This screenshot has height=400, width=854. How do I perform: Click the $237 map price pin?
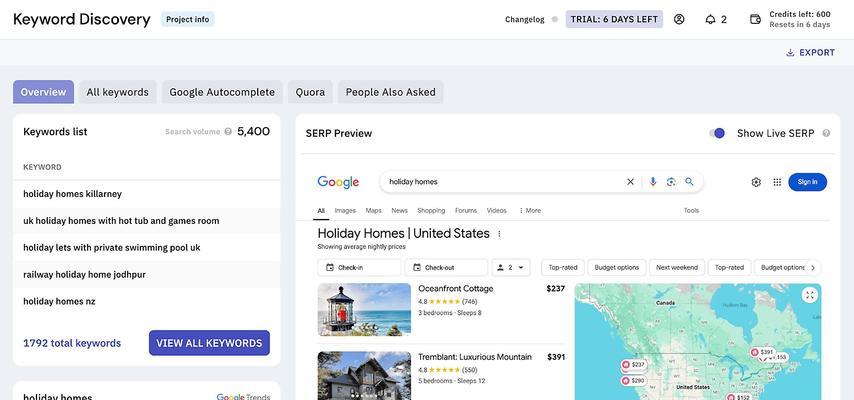click(x=633, y=364)
